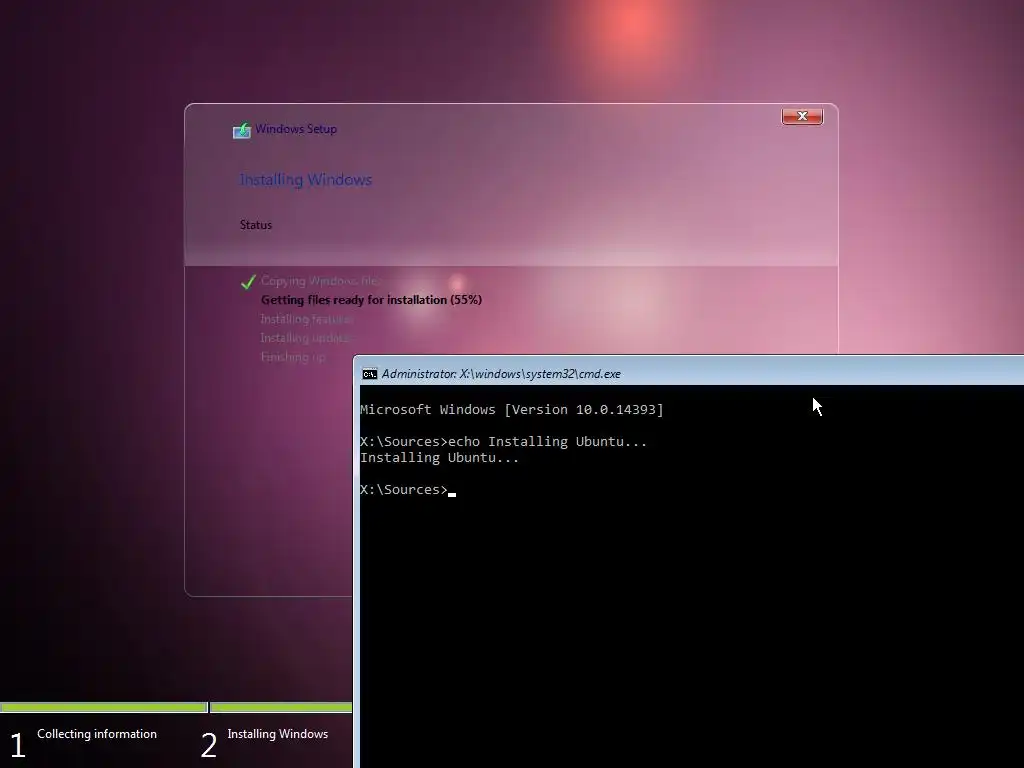Click the 'Microsoft Windows [Version 10.0.14393]' line
Viewport: 1024px width, 768px height.
point(511,409)
